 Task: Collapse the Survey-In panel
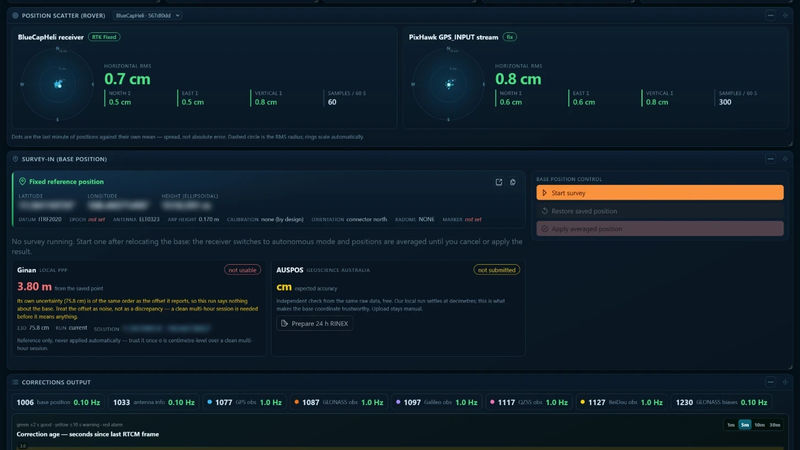[x=770, y=159]
